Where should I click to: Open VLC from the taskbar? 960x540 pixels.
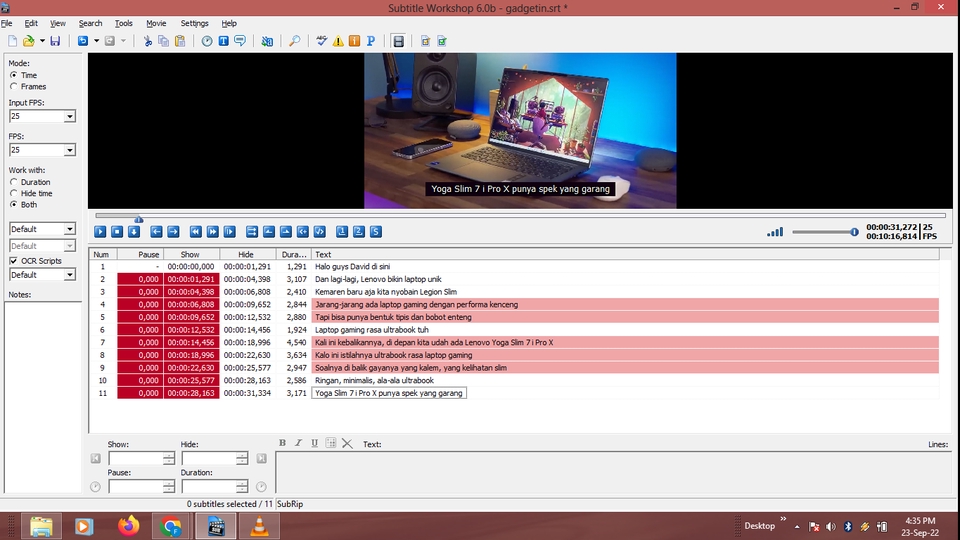259,527
